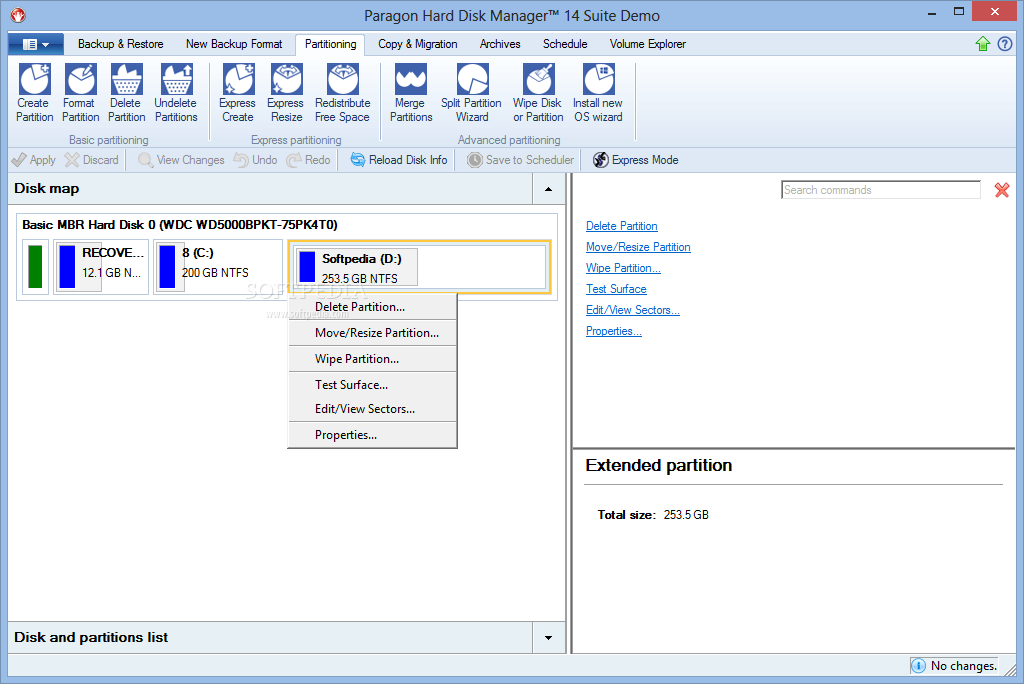Click the No changes. status text
1024x684 pixels.
click(963, 666)
